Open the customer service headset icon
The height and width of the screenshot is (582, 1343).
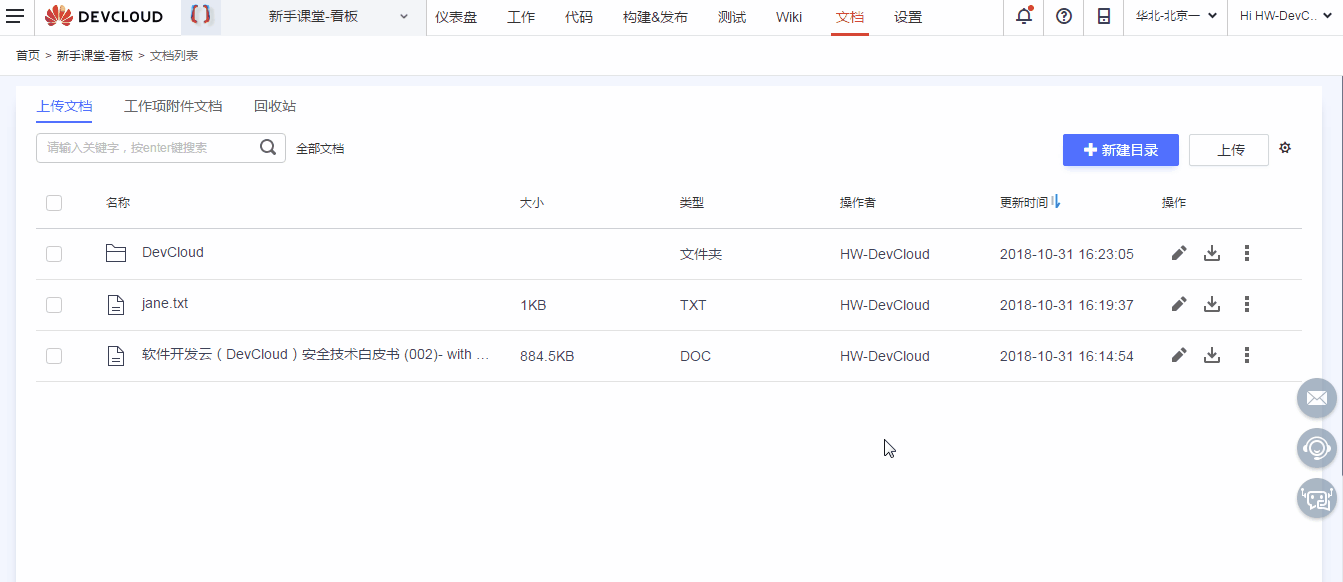(x=1316, y=448)
